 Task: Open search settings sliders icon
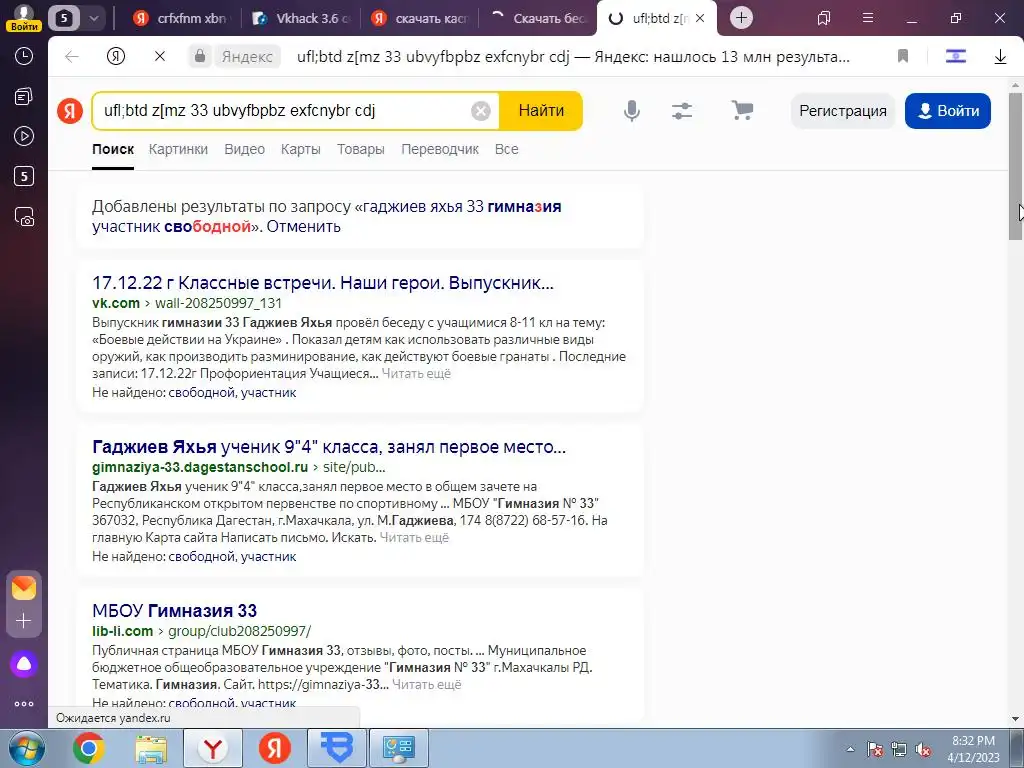(682, 110)
